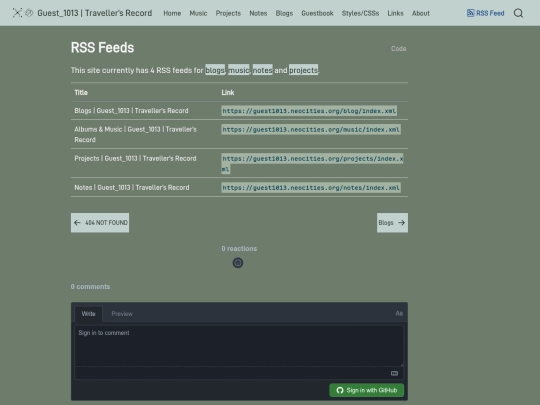Image resolution: width=540 pixels, height=405 pixels.
Task: Open Projects menu item
Action: pyautogui.click(x=228, y=13)
